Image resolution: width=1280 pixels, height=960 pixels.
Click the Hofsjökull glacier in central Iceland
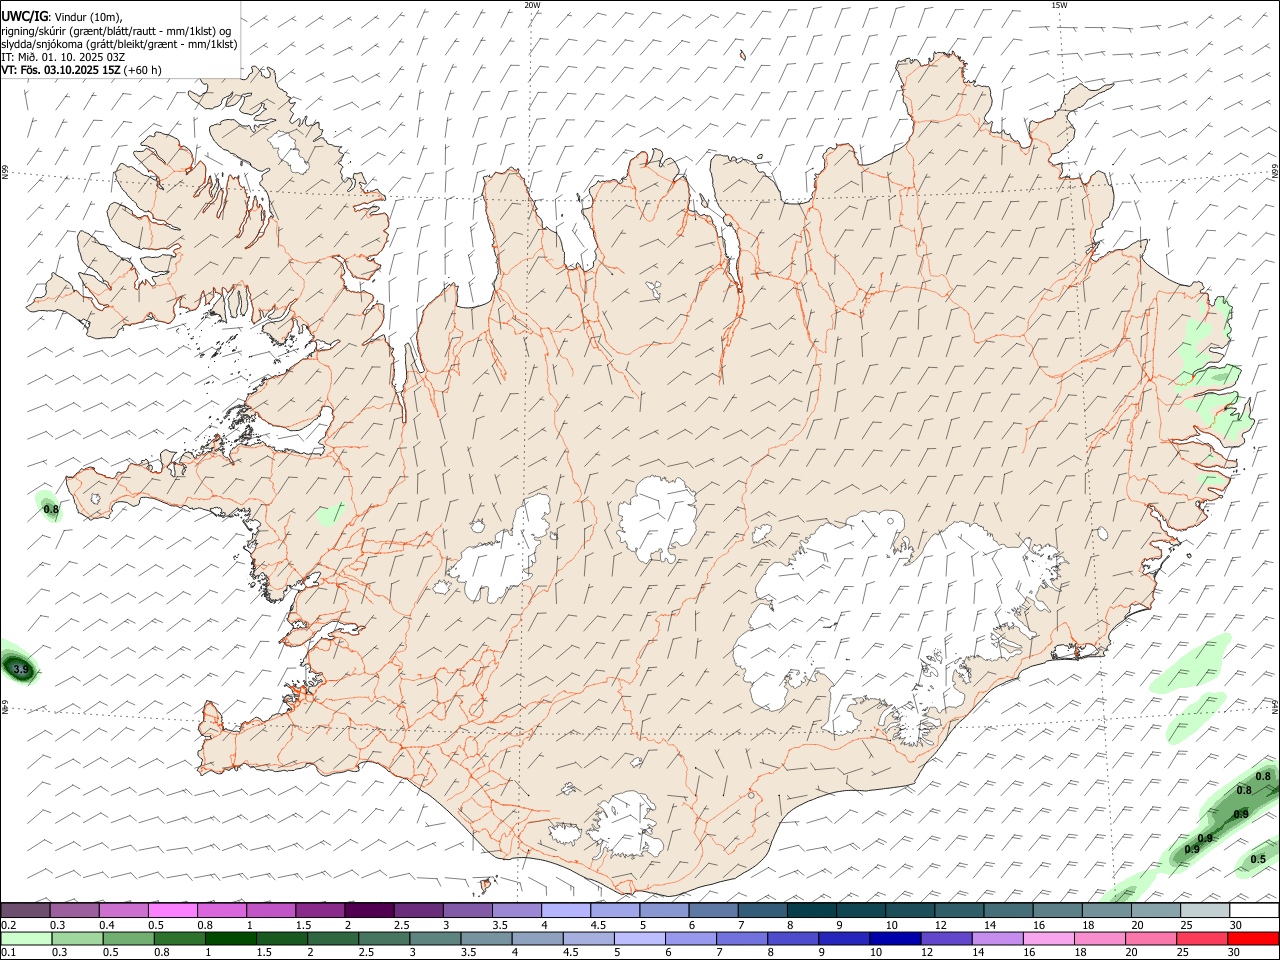657,519
